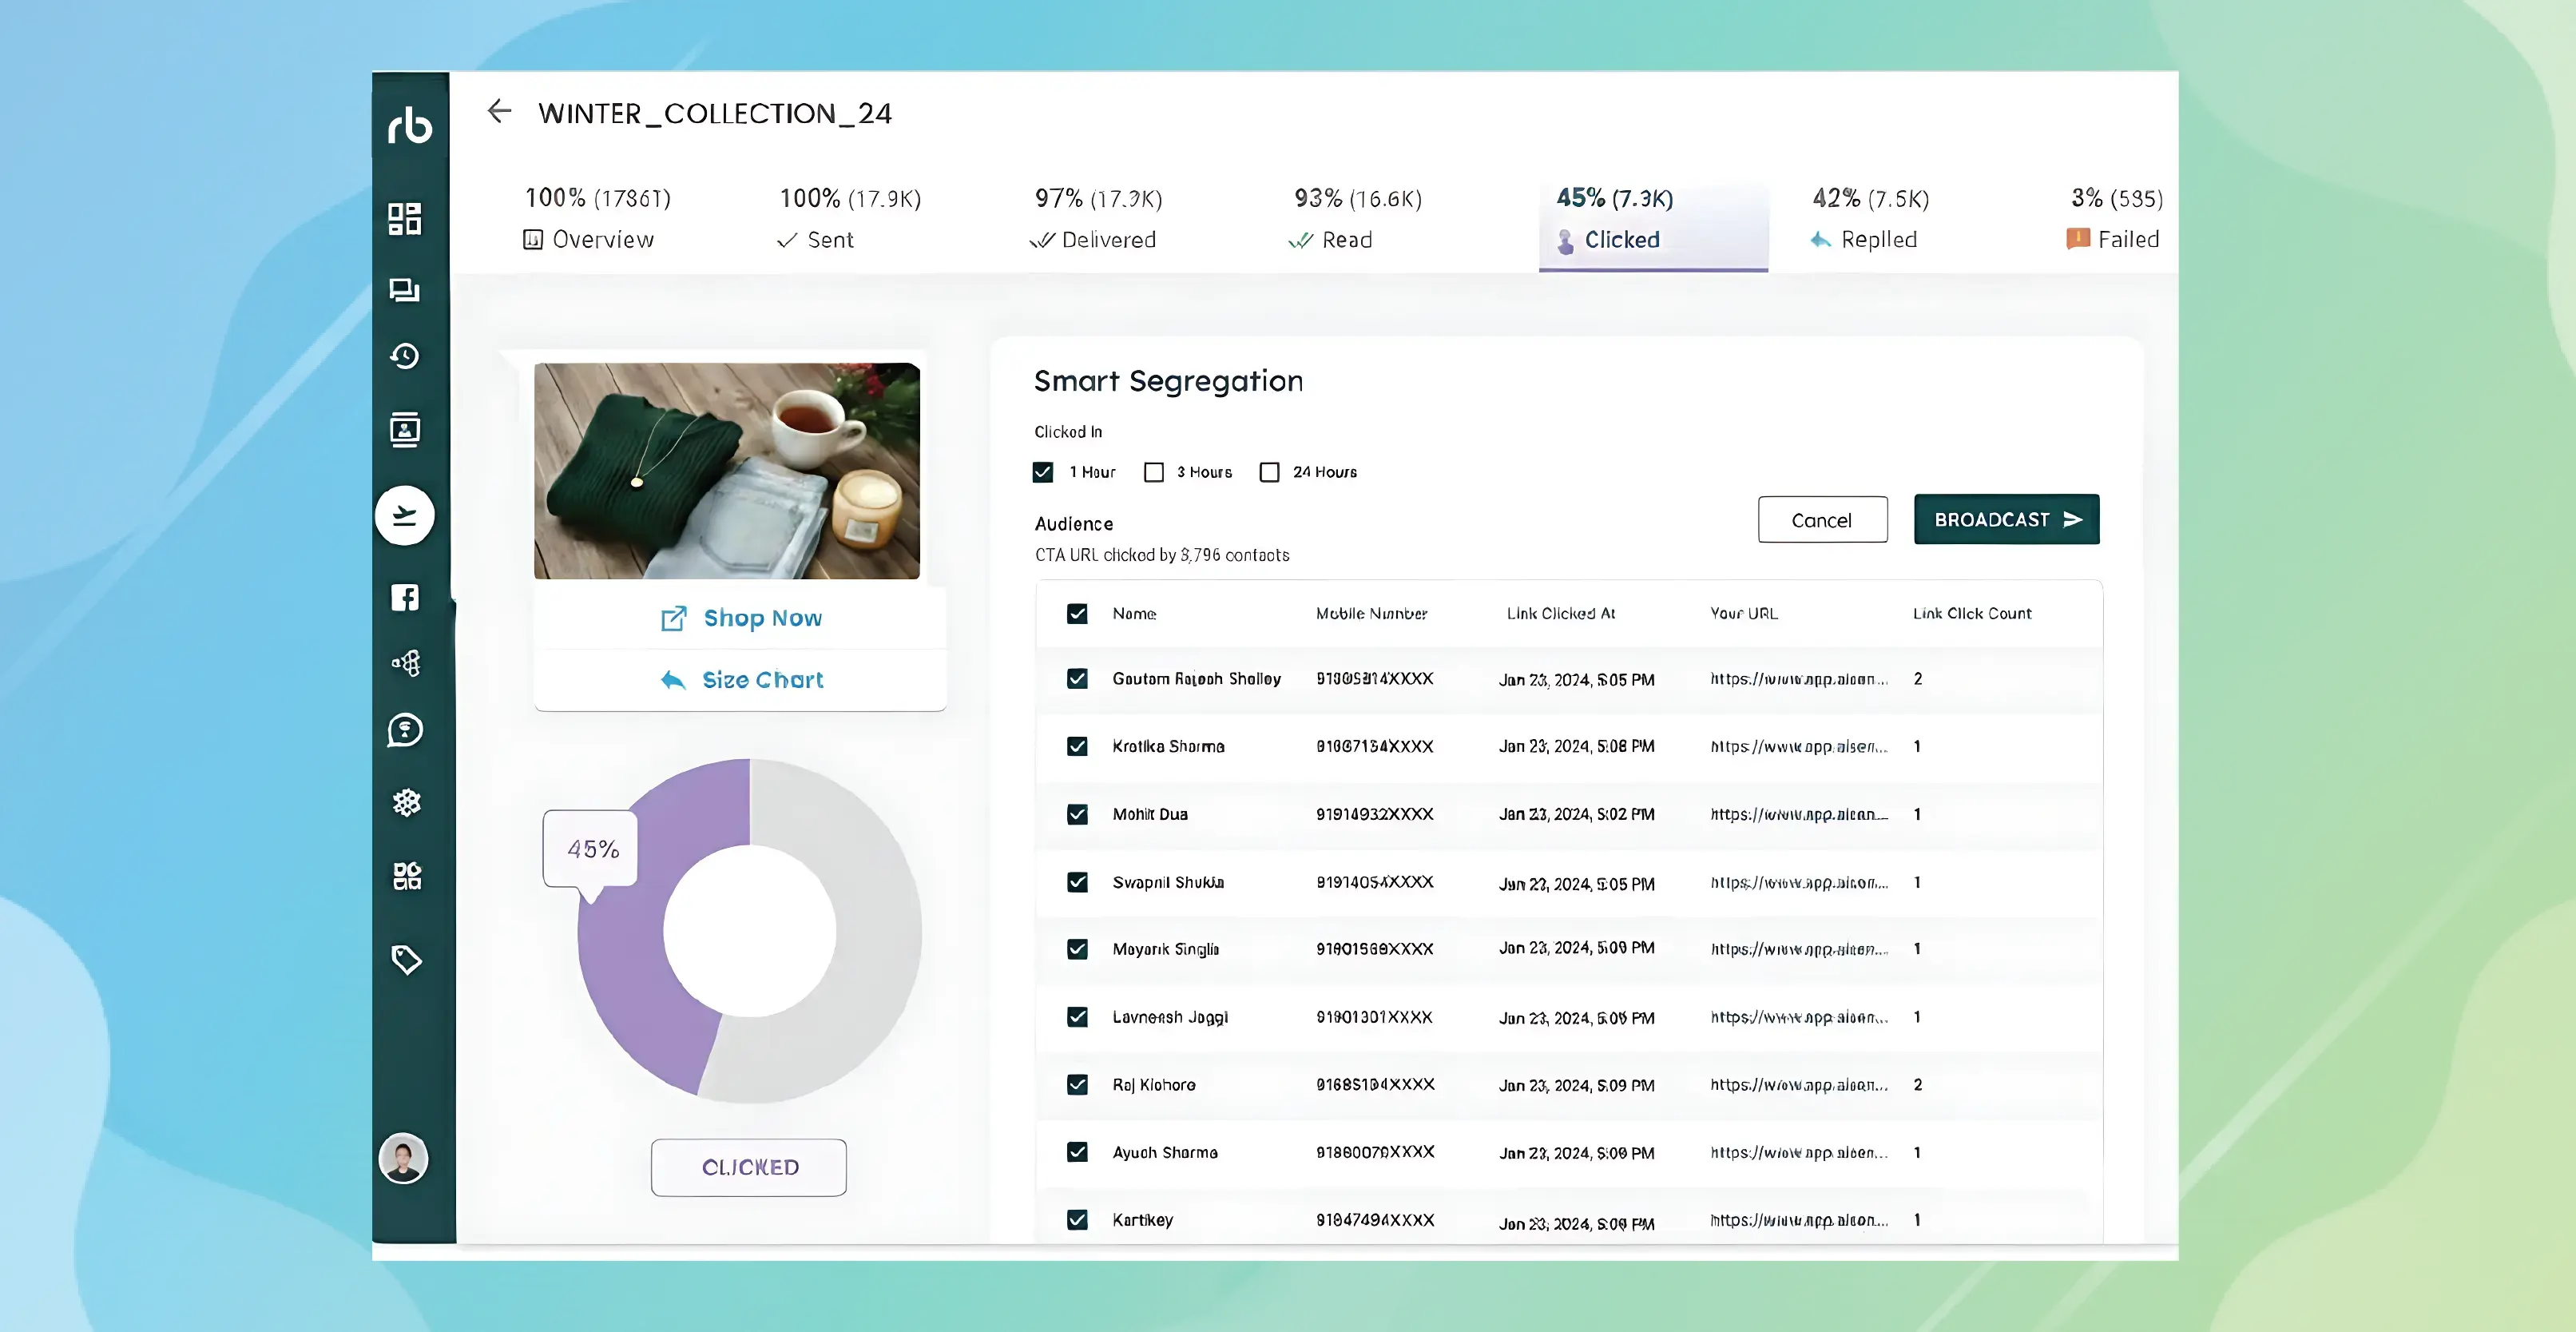Screen dimensions: 2576x1332
Task: Click the Cancel button
Action: pyautogui.click(x=1822, y=520)
